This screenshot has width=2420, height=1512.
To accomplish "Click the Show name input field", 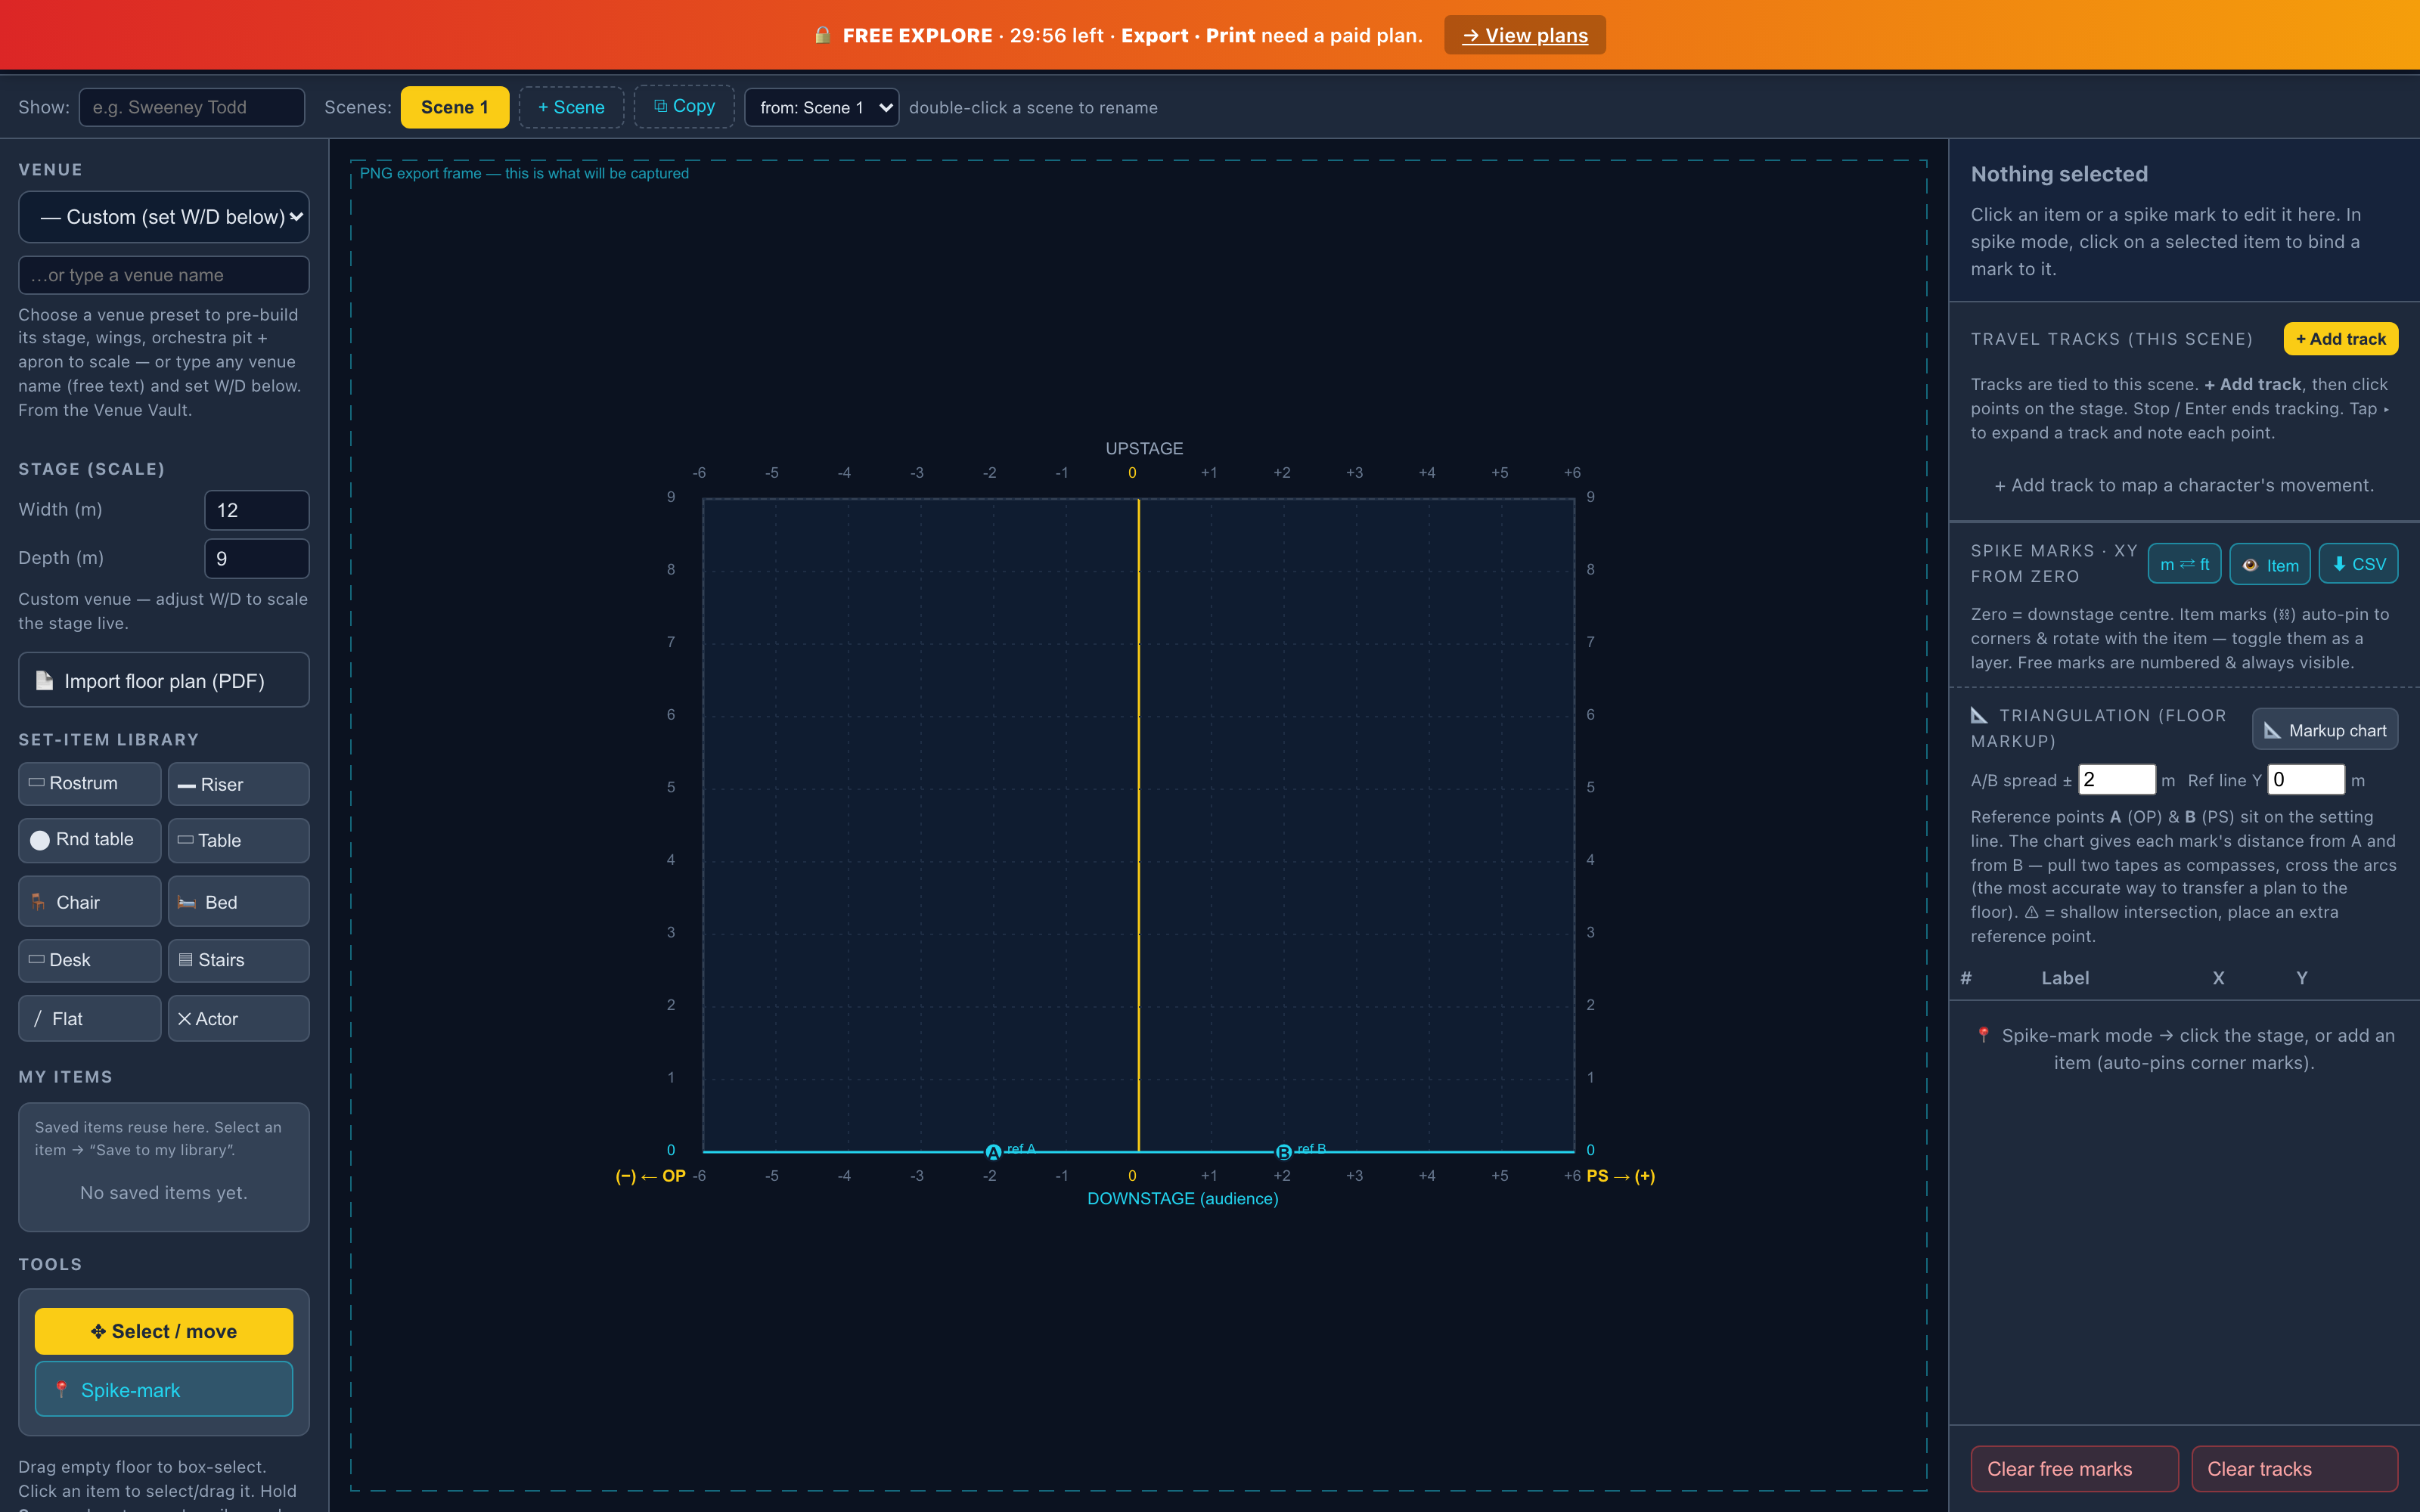I will coord(192,107).
